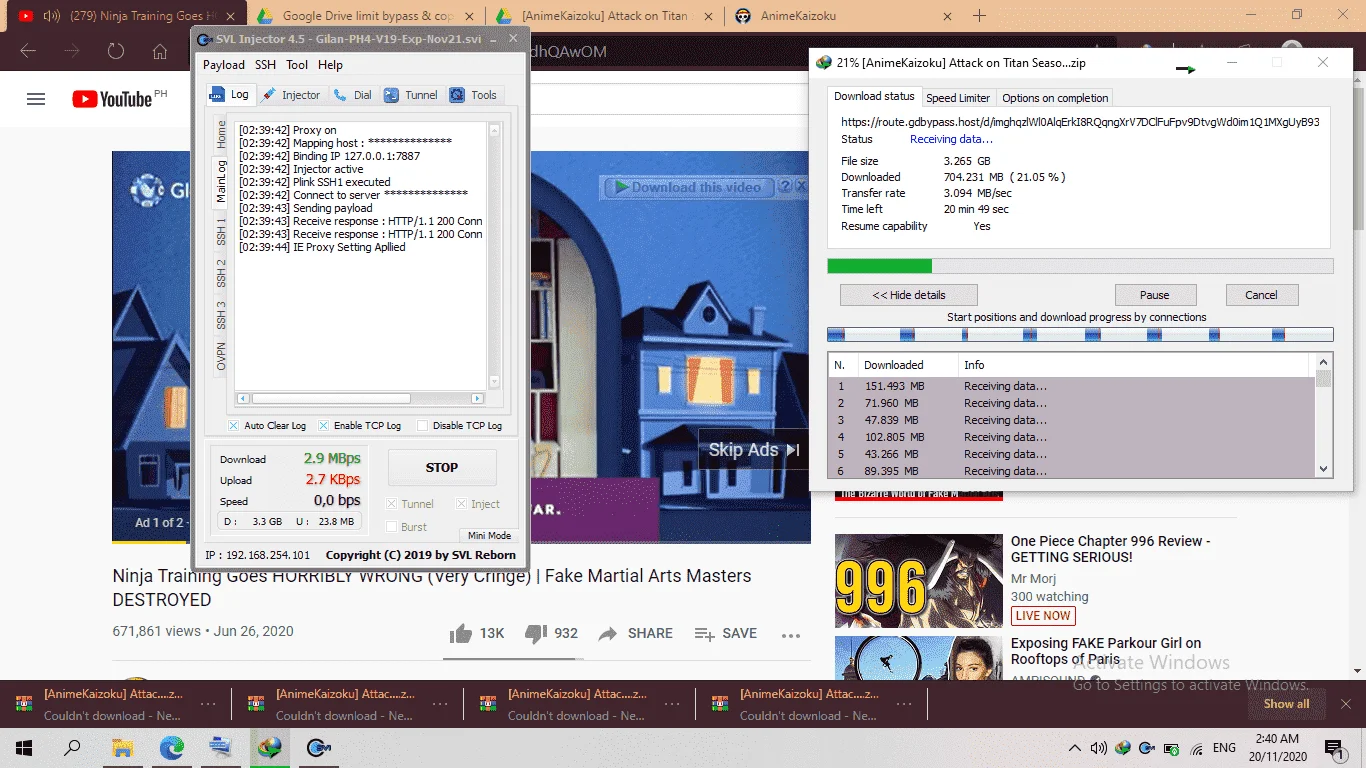Viewport: 1366px width, 768px height.
Task: Open the Windows Start menu
Action: (24, 747)
